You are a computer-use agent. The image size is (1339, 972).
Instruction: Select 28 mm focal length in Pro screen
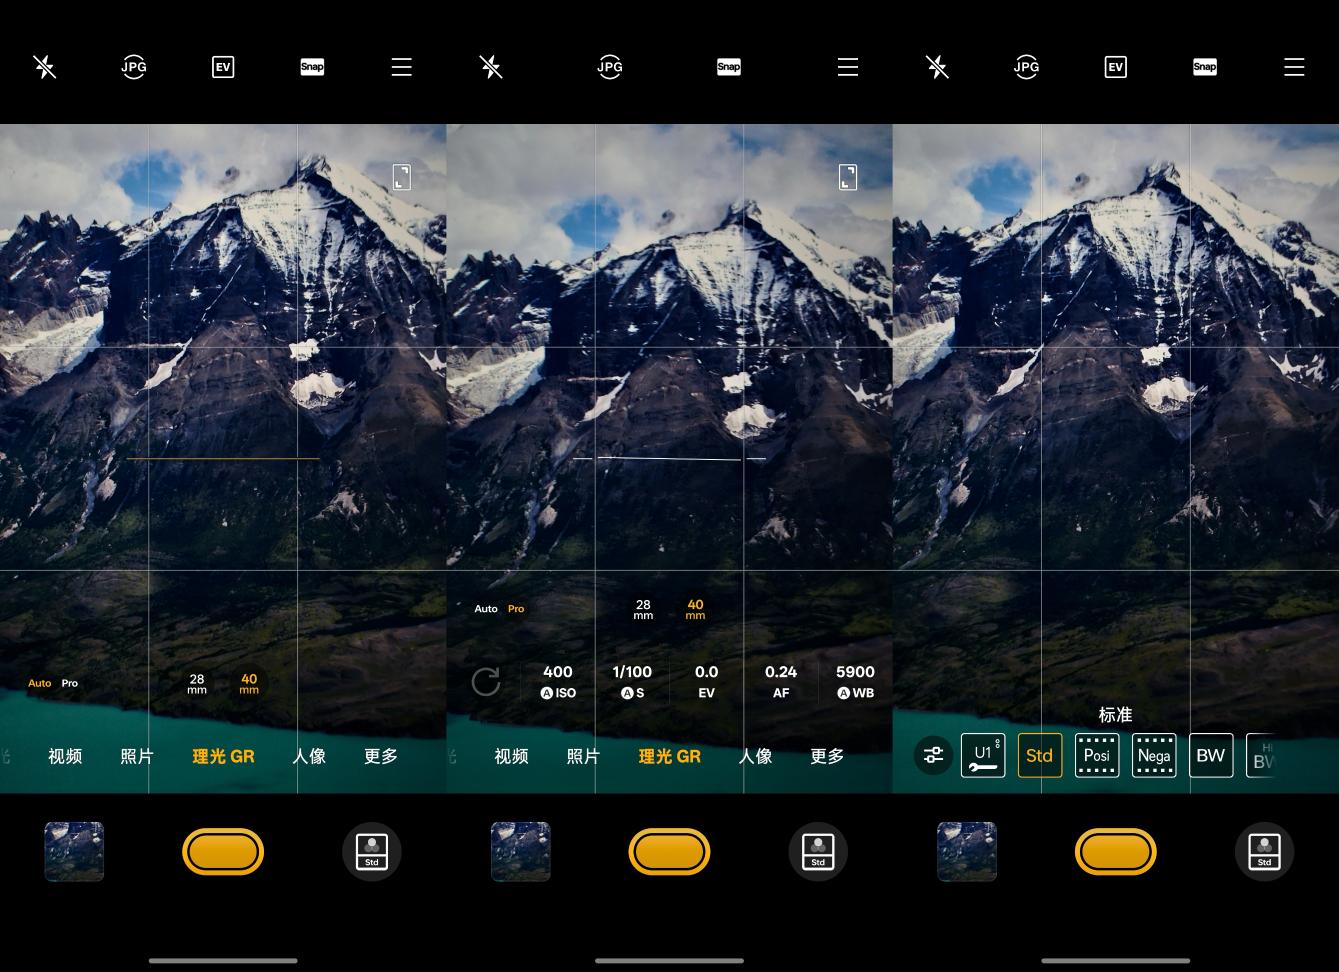(643, 609)
